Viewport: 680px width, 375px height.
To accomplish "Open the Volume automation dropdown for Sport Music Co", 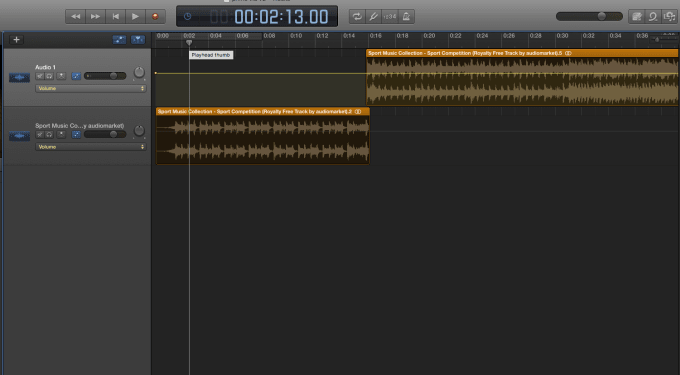I will (91, 147).
